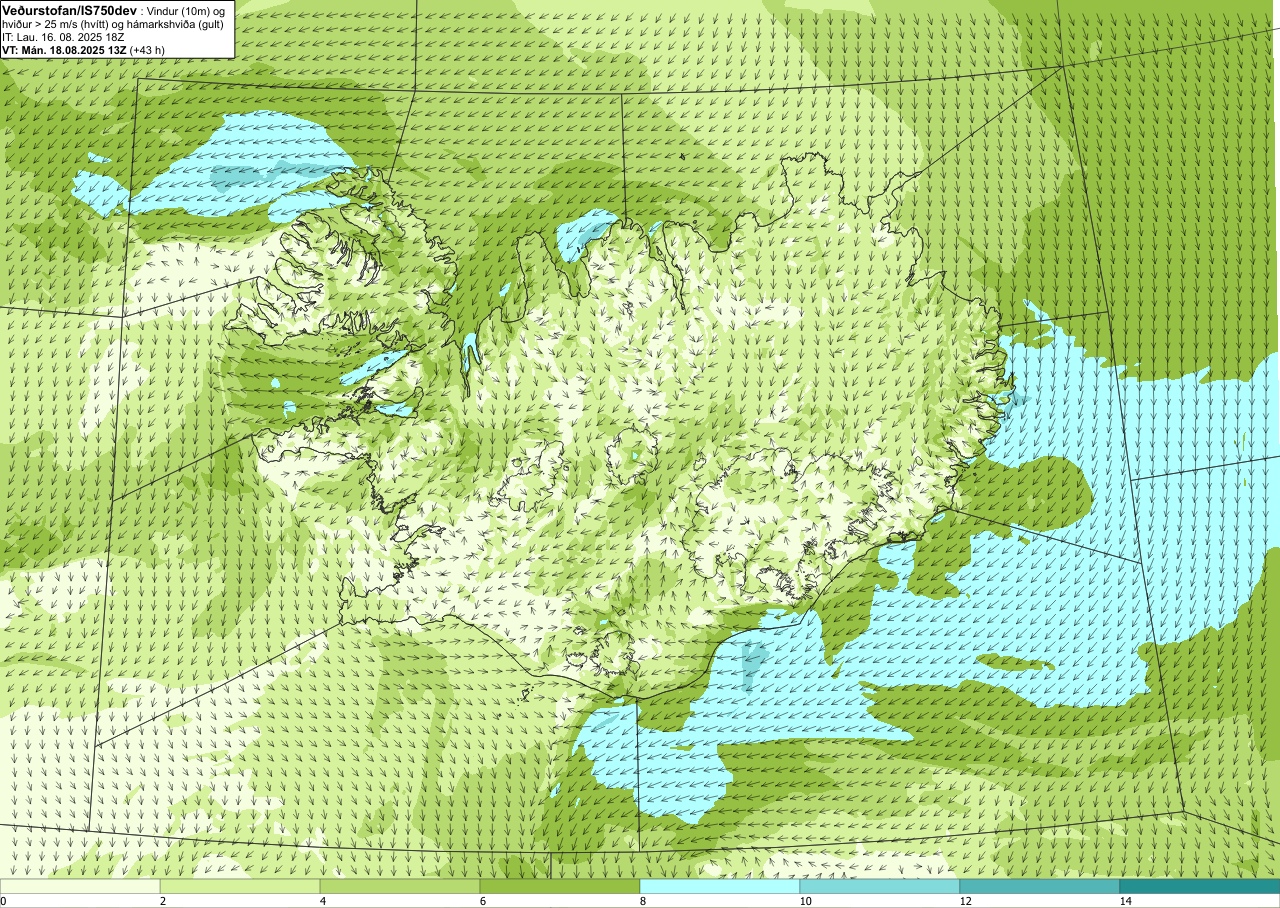Click the pale yellow 0–2 m/s legend swatch
Screen dimensions: 1280x908
point(80,886)
